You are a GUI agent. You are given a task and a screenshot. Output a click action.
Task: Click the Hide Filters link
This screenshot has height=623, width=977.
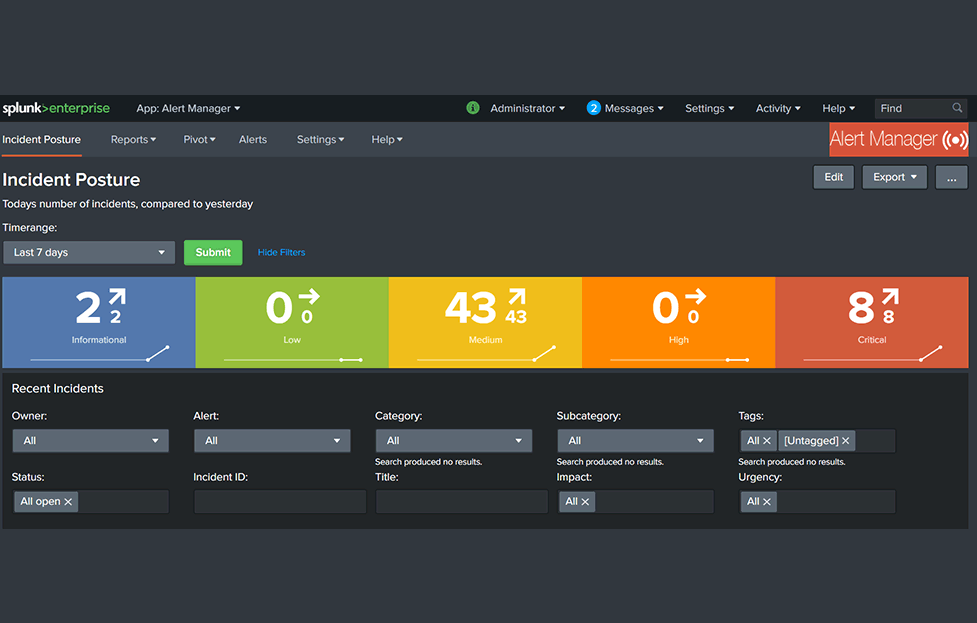click(x=282, y=252)
